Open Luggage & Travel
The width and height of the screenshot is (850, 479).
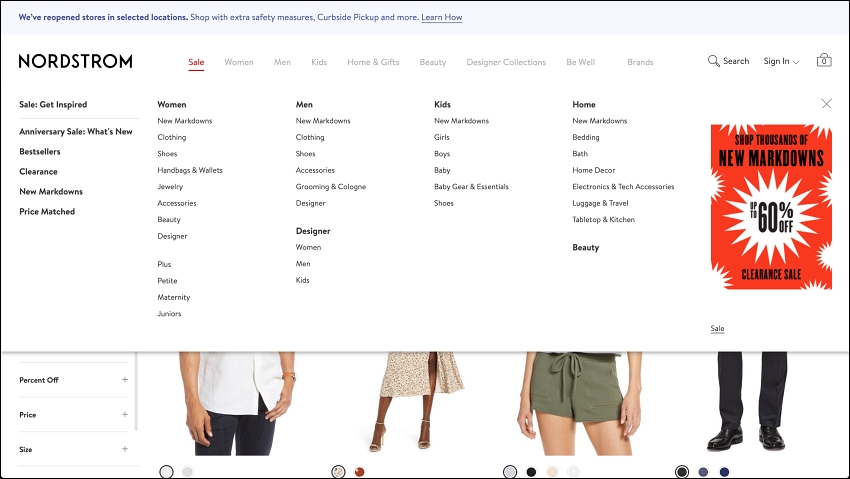[601, 203]
